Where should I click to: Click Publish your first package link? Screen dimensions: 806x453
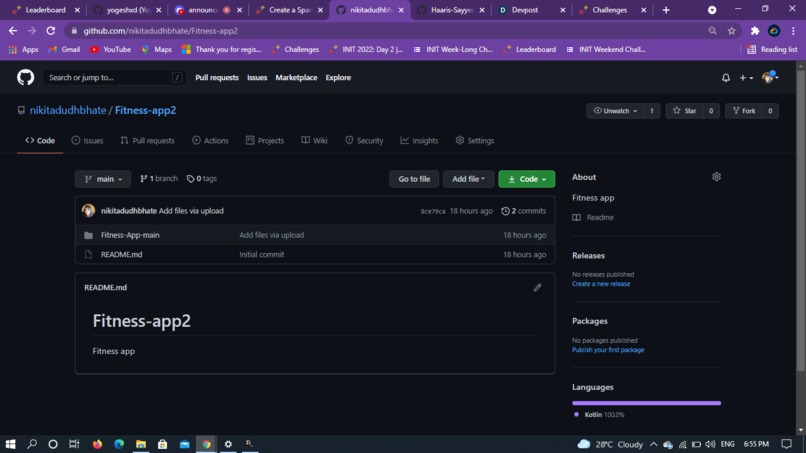(x=608, y=350)
